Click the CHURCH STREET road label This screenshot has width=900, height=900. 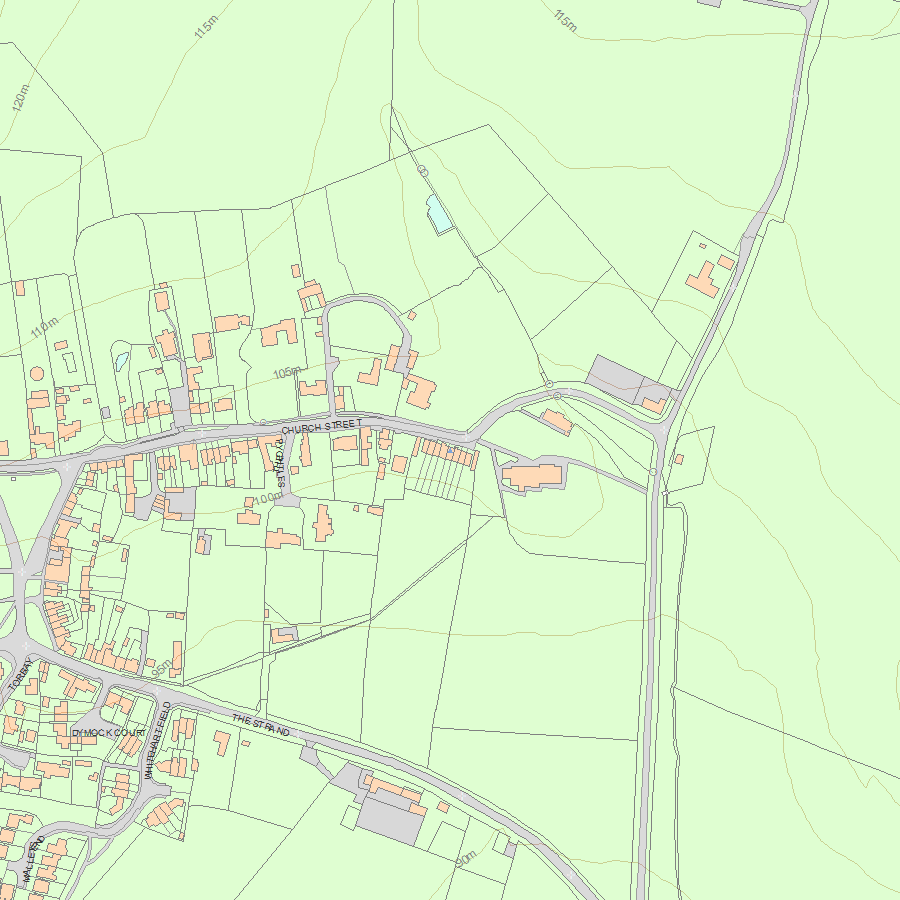(322, 426)
